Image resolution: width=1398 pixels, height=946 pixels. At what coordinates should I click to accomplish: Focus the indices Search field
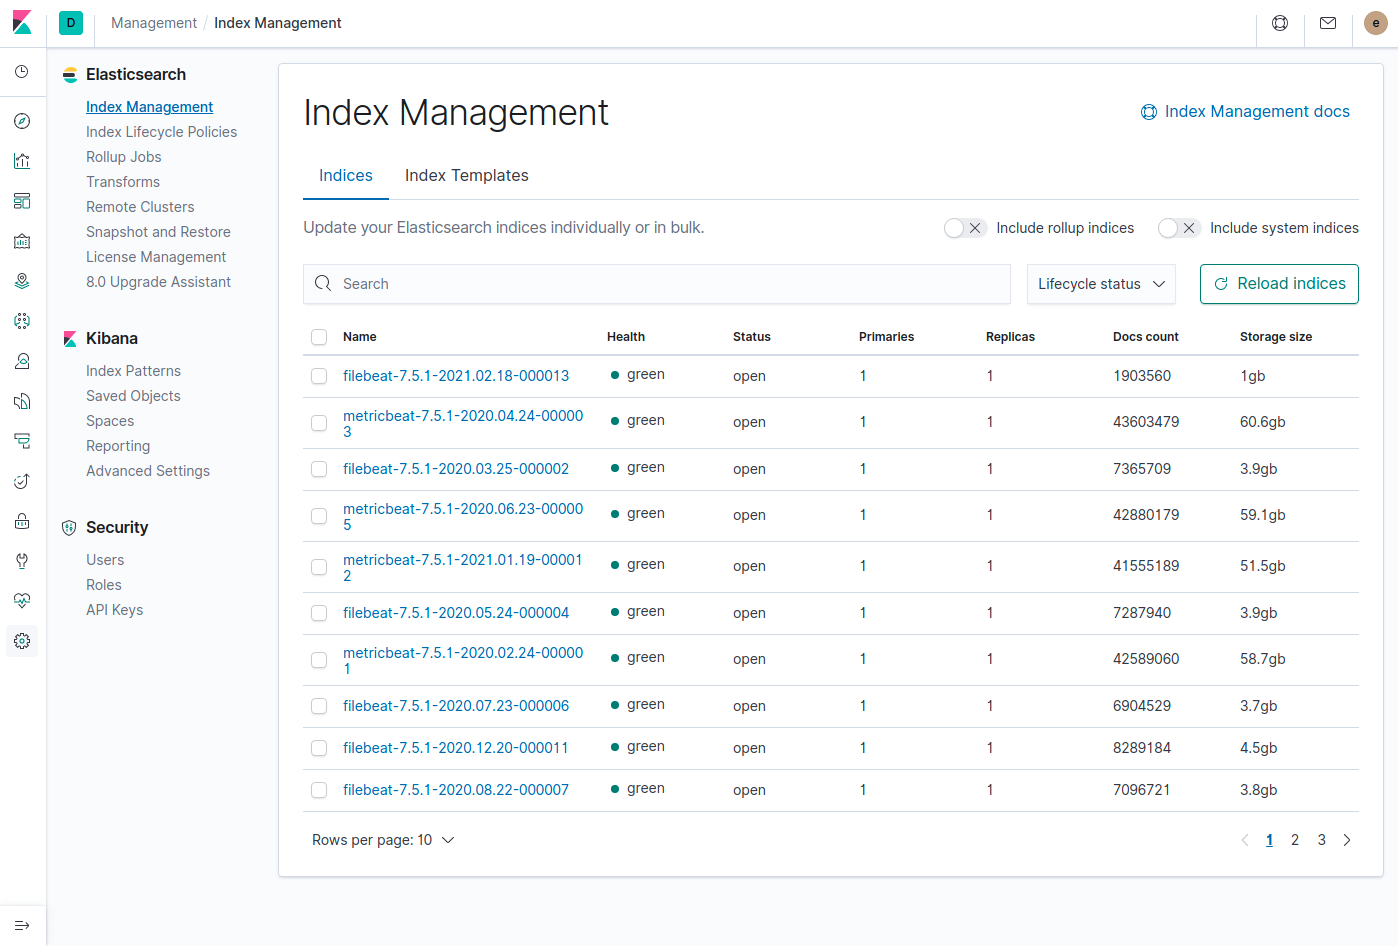(x=657, y=284)
